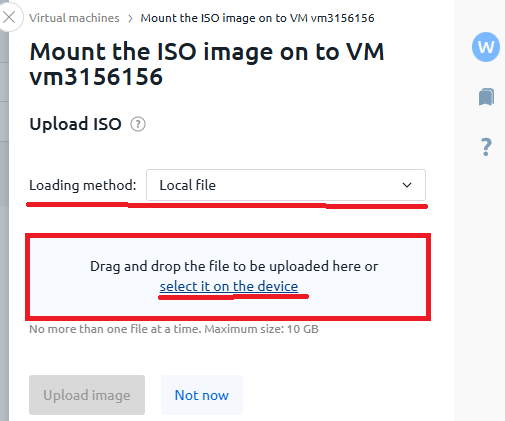Open the Local file loading method dropdown
505x421 pixels.
(x=286, y=185)
